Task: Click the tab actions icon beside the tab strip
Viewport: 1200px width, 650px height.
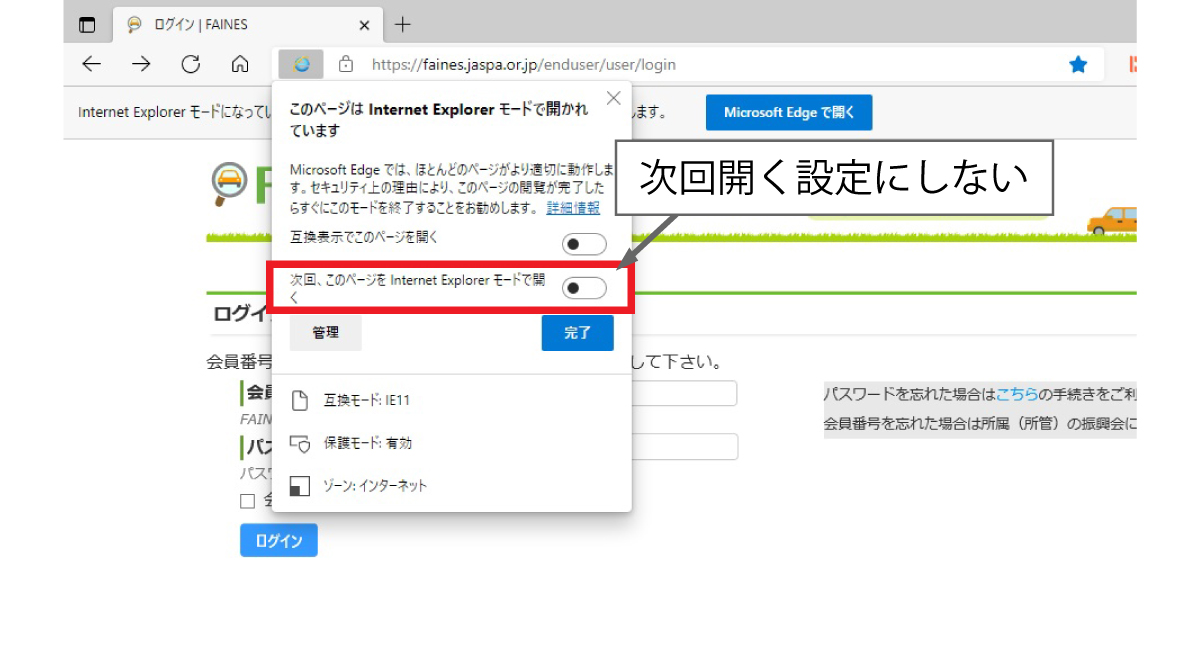Action: (x=87, y=25)
